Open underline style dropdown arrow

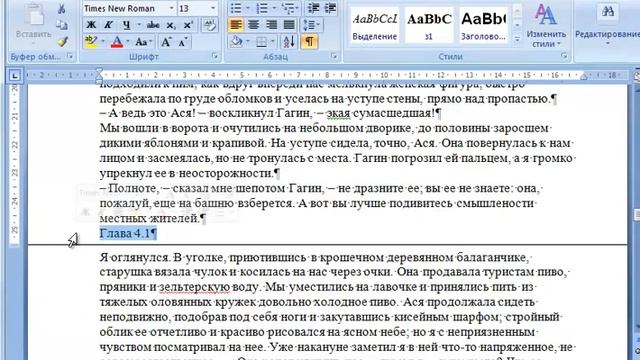139,25
